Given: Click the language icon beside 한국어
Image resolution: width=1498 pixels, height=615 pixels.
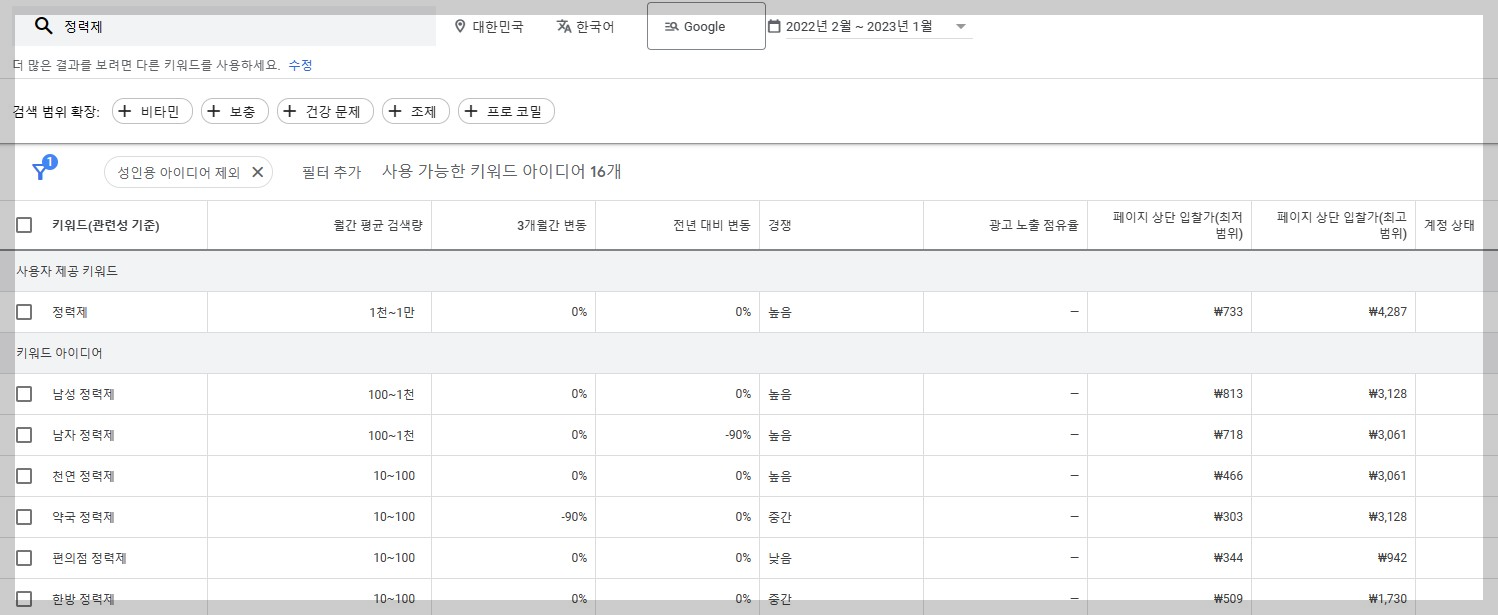Looking at the screenshot, I should click(x=564, y=26).
